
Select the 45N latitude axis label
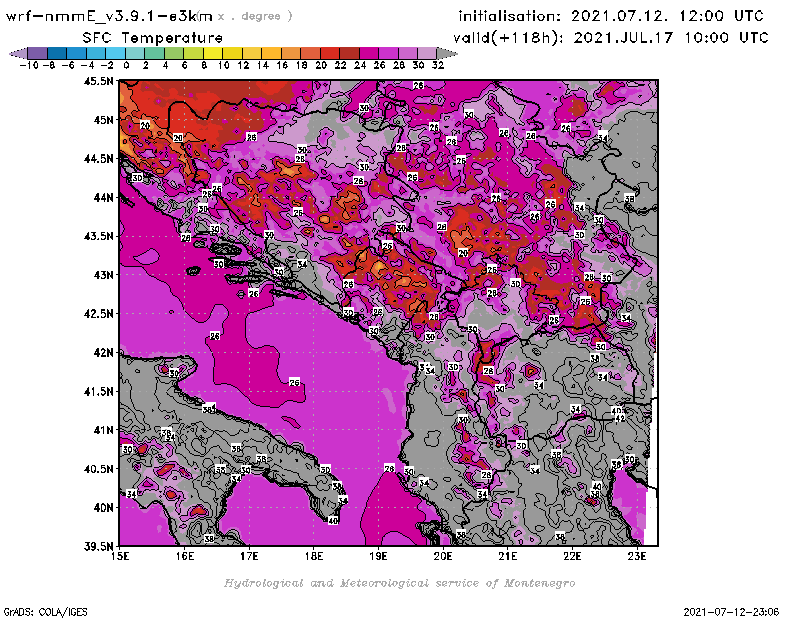[x=103, y=120]
